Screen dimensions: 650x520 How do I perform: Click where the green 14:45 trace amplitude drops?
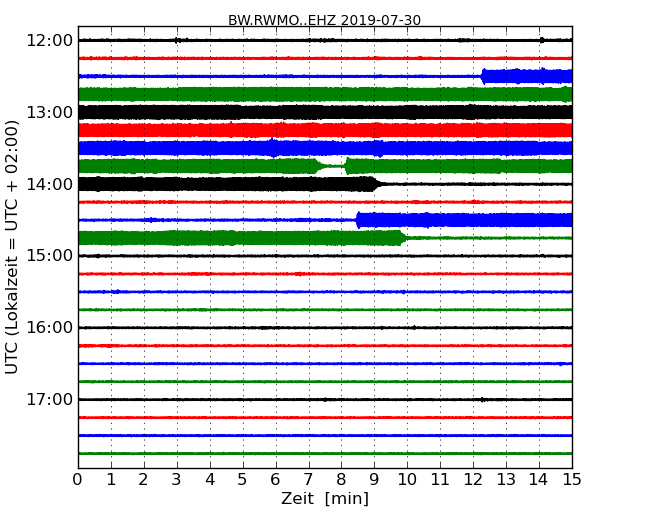(403, 238)
